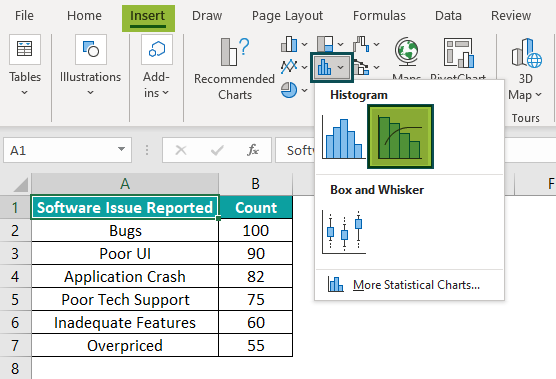The image size is (556, 379).
Task: Select the 'Count' header cell
Action: click(256, 207)
